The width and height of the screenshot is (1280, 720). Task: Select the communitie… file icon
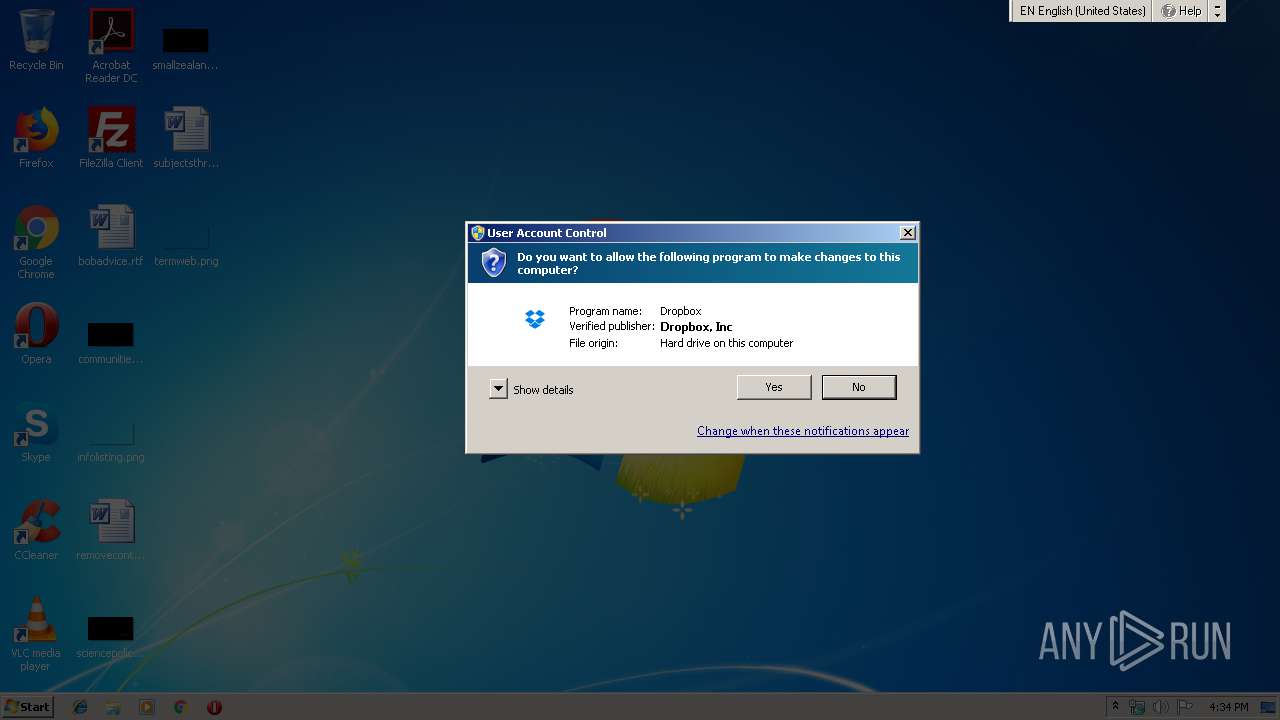point(111,342)
